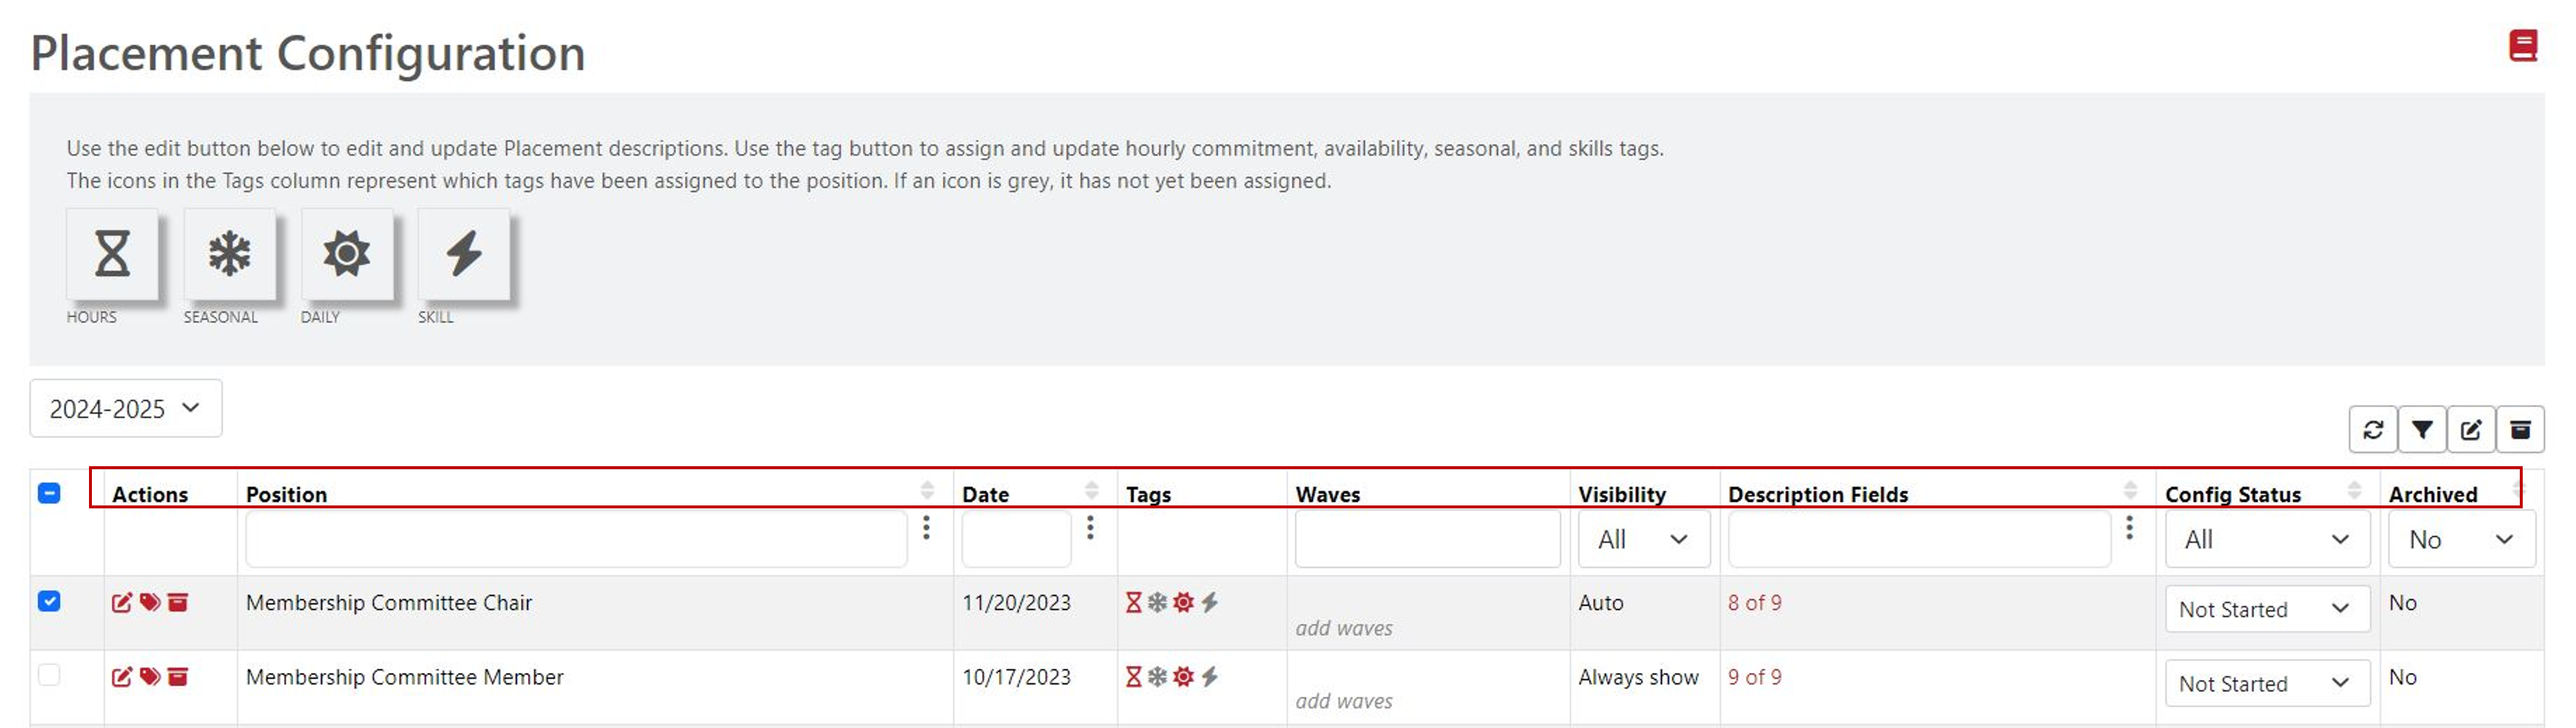Sort by the Position column header
The width and height of the screenshot is (2576, 728).
287,494
